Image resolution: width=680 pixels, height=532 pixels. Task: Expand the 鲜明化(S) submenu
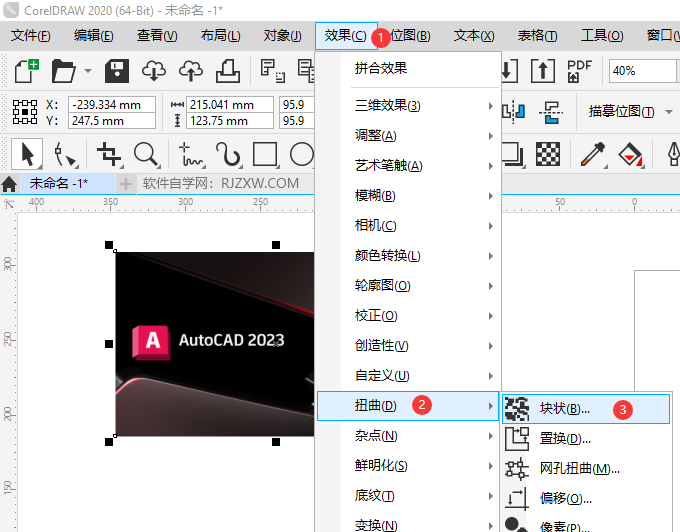pyautogui.click(x=408, y=466)
